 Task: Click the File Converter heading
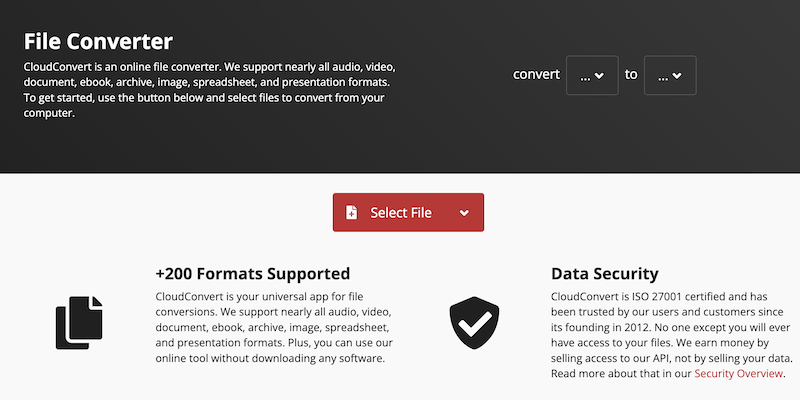[x=98, y=42]
